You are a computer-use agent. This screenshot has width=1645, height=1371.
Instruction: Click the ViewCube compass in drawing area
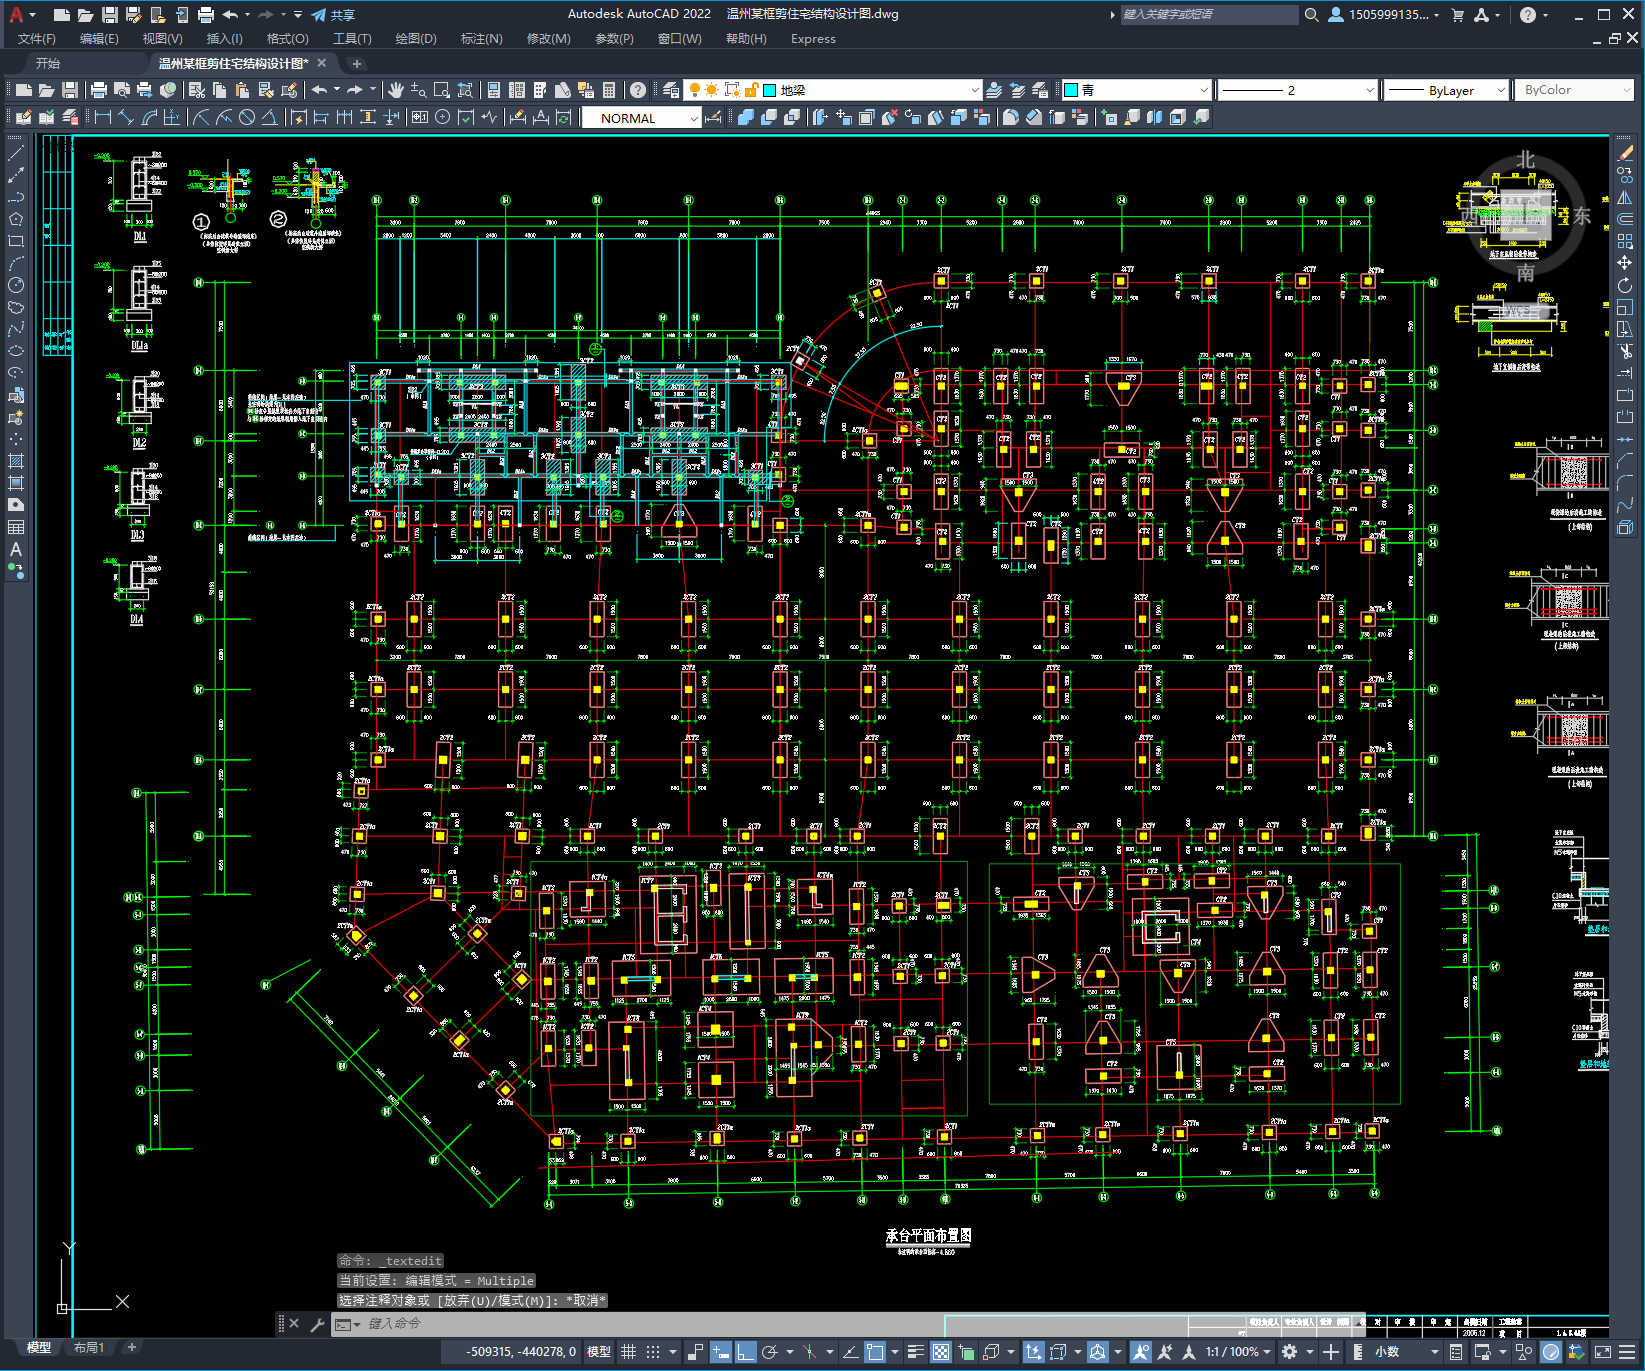point(1524,216)
